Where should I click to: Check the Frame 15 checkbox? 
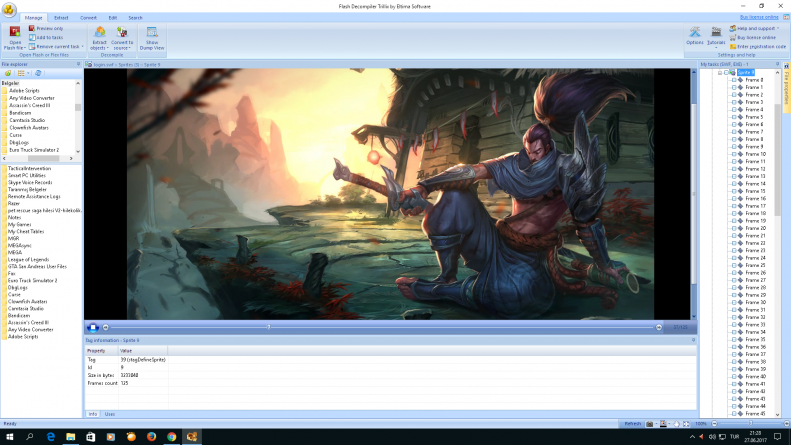[734, 191]
